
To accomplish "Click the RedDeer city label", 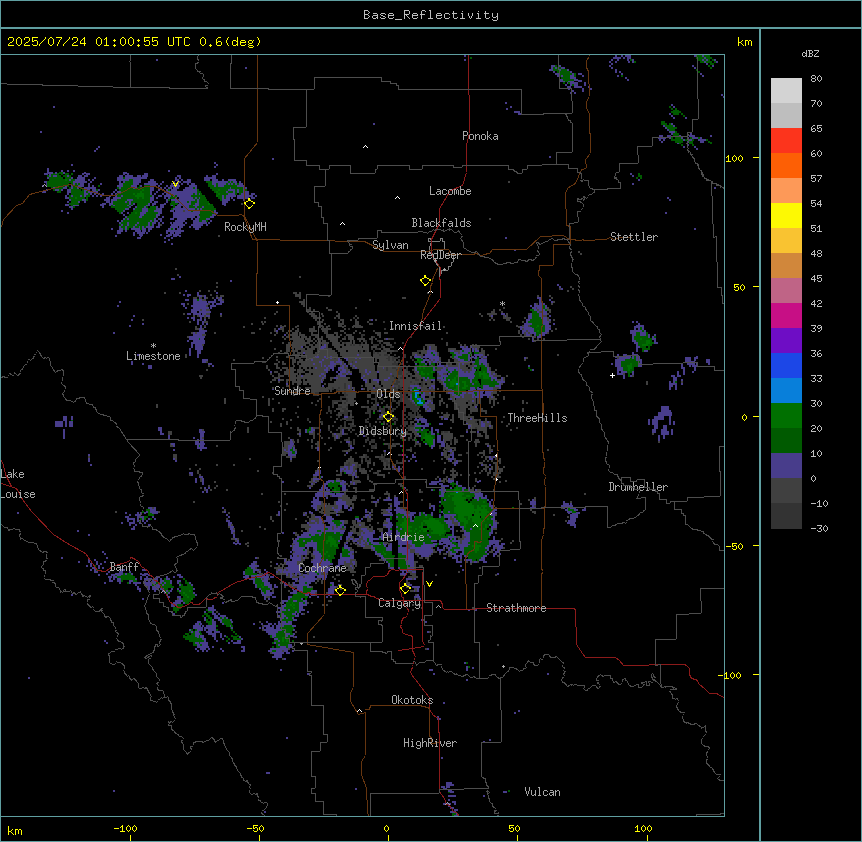I will [440, 255].
